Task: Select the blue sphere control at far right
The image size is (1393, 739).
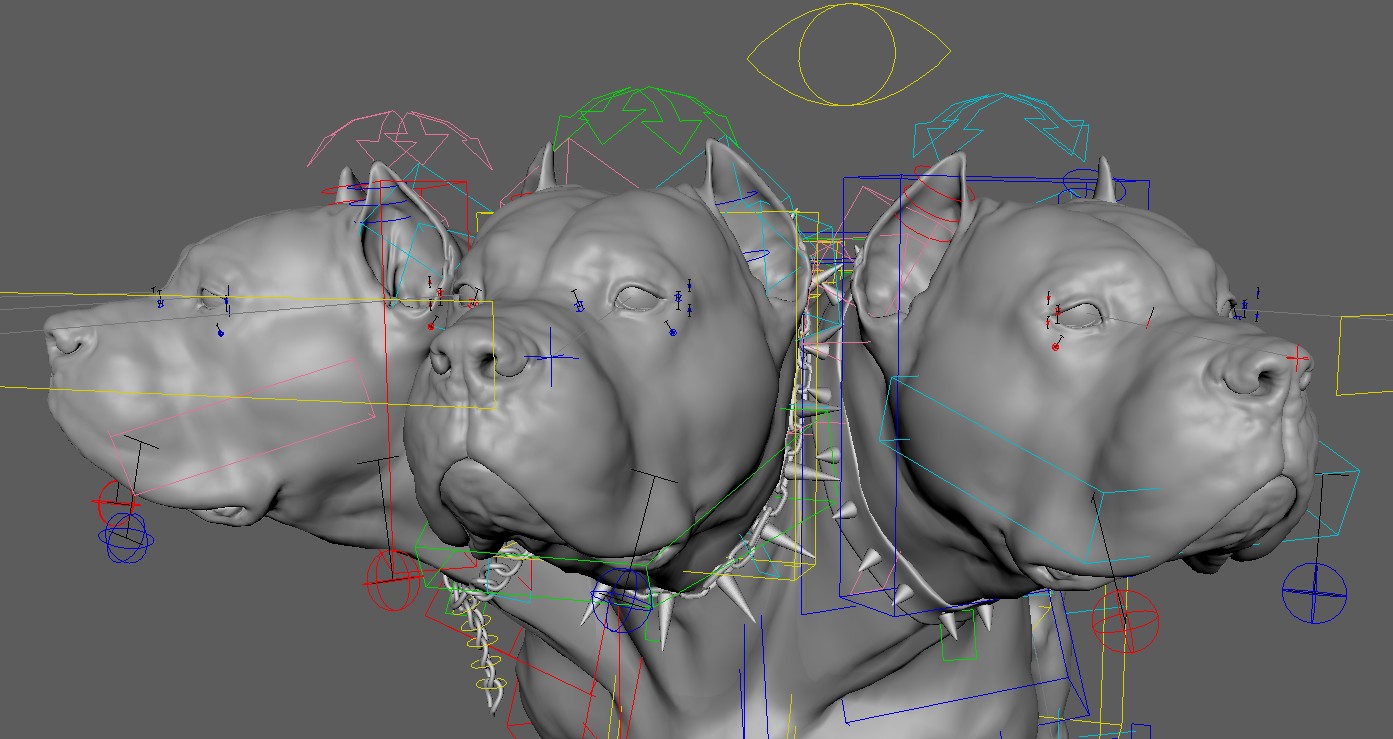Action: (1314, 592)
